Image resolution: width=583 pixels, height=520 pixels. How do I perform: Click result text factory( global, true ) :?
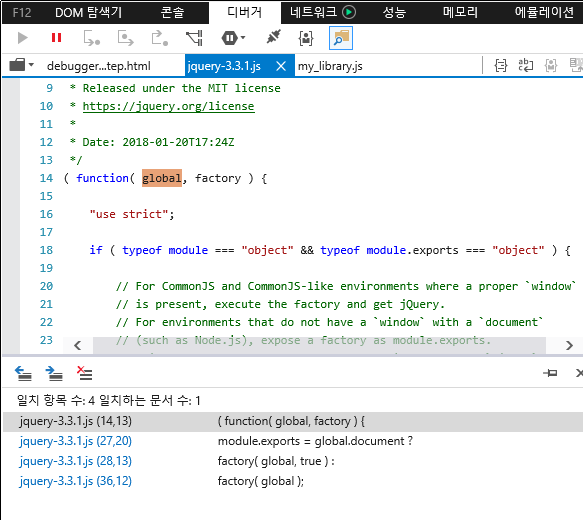pos(276,461)
